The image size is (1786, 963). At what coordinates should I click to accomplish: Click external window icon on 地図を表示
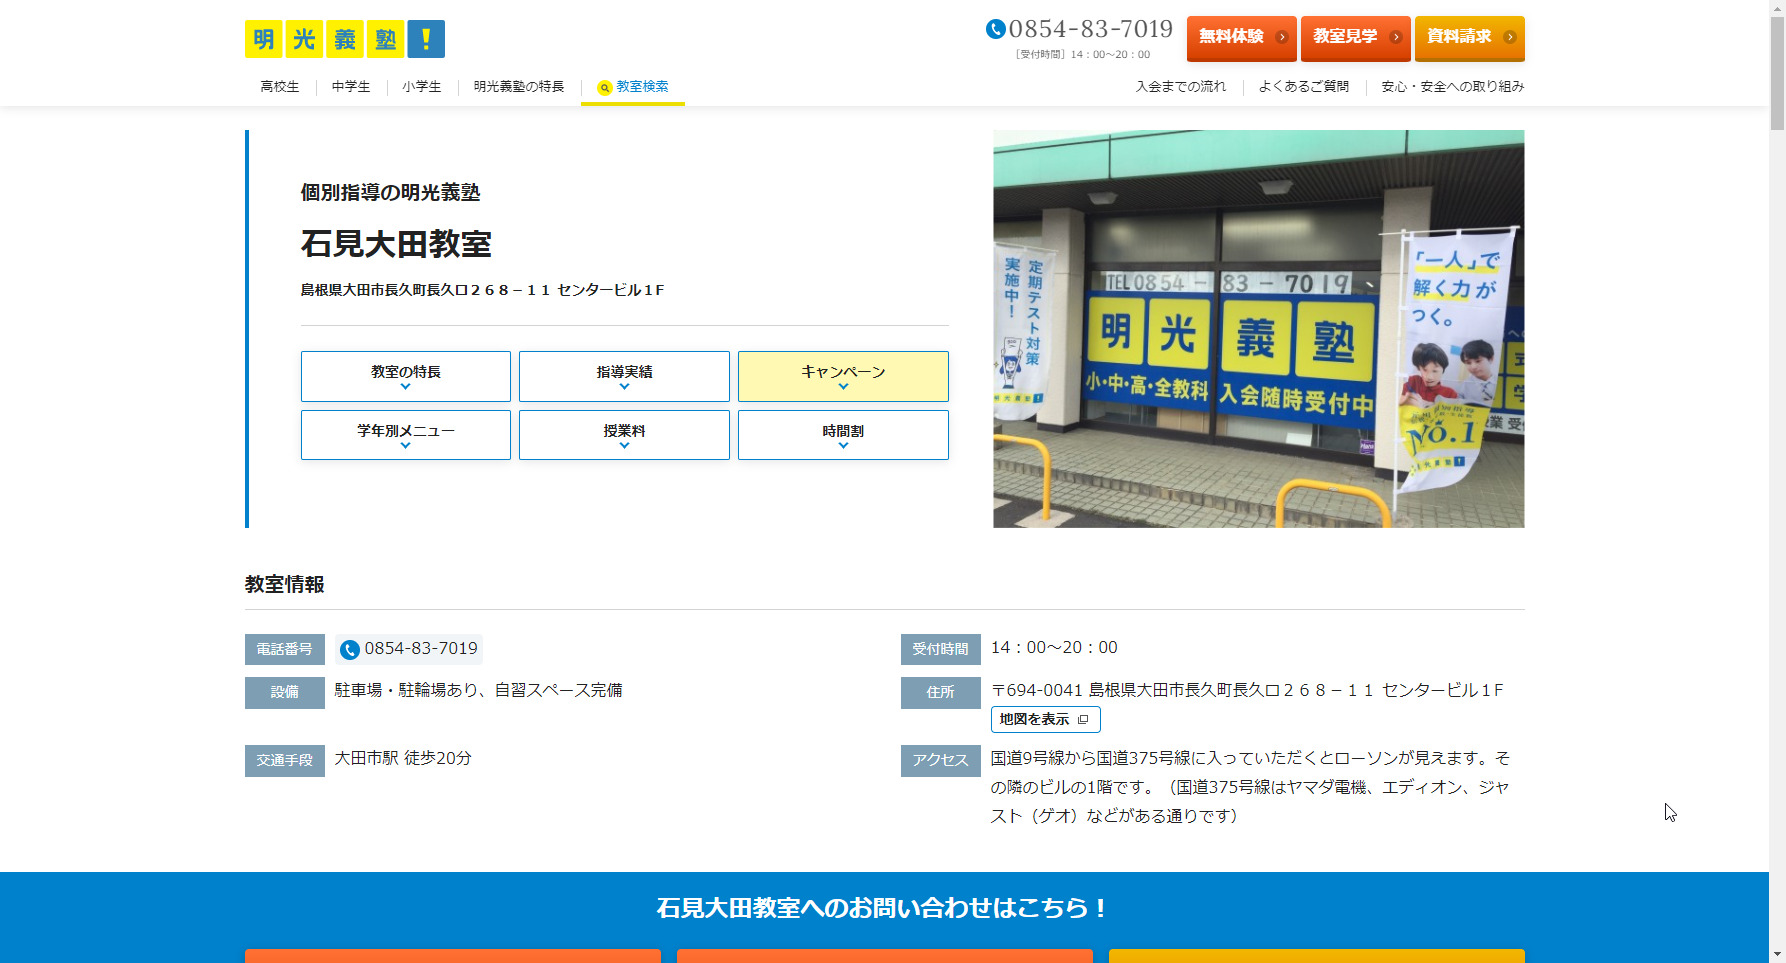tap(1083, 719)
